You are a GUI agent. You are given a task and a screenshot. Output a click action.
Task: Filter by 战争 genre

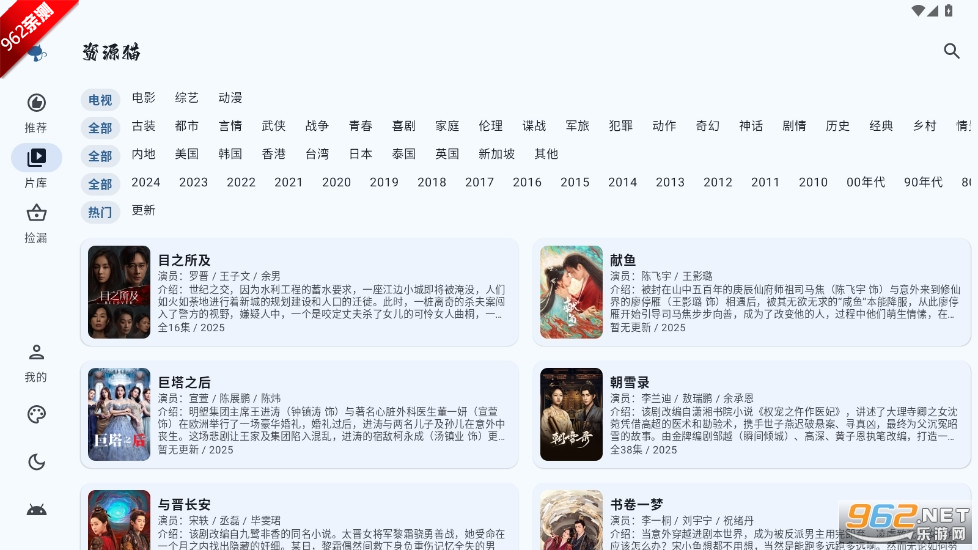click(x=317, y=126)
